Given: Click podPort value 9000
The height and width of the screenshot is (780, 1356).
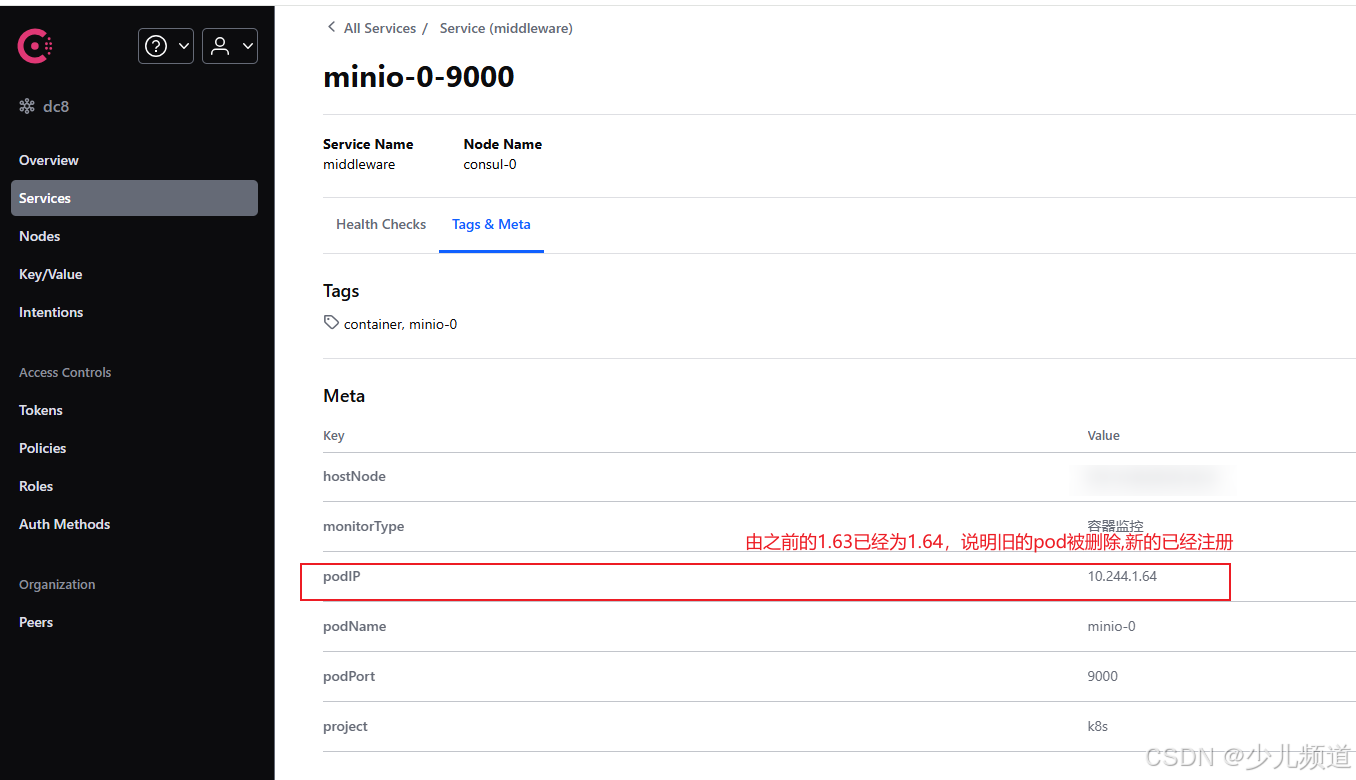Looking at the screenshot, I should [1103, 676].
